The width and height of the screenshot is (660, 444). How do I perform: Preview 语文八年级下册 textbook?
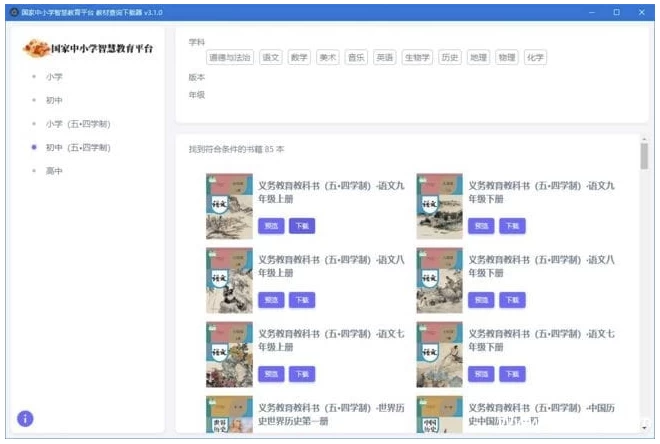[x=481, y=300]
